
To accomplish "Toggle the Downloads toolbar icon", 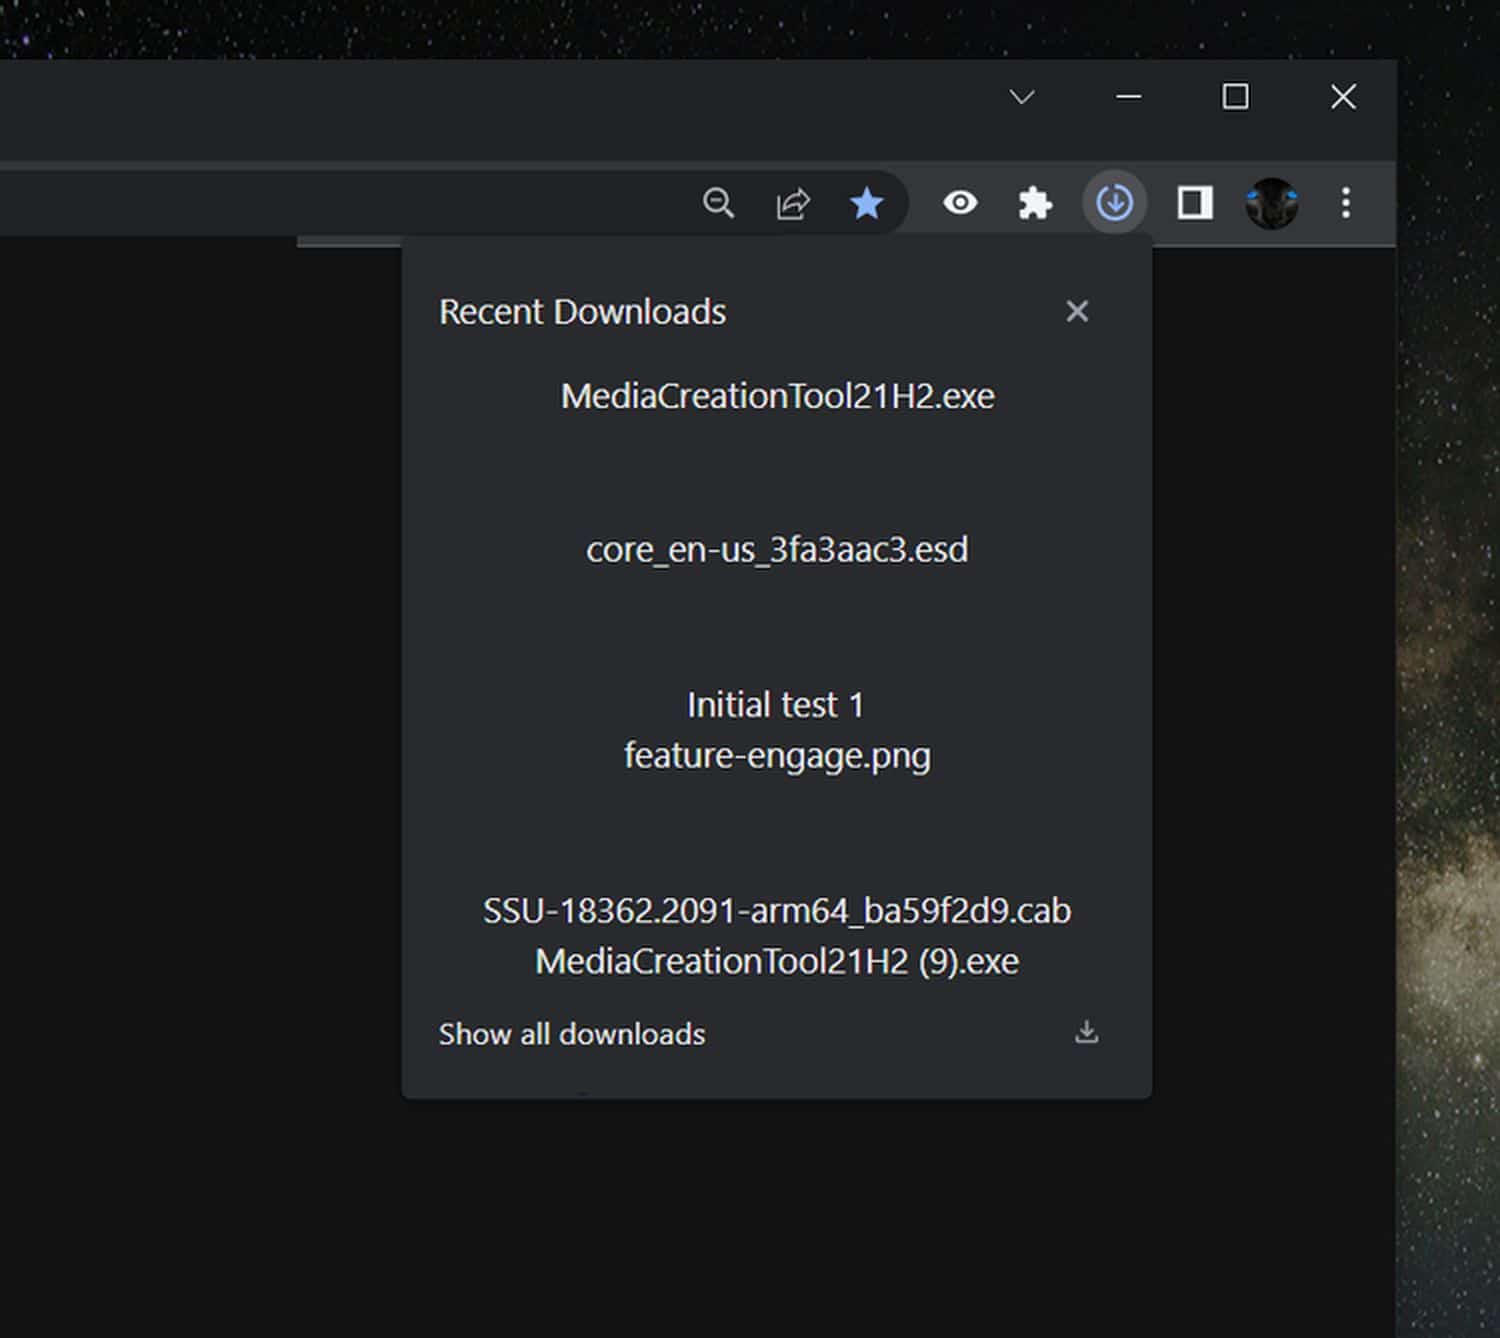I will (x=1114, y=203).
